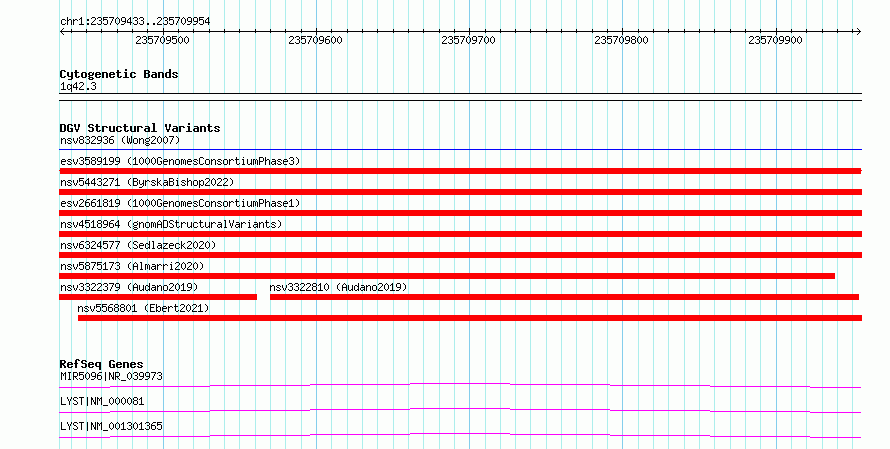The image size is (890, 449).
Task: Click the short red bar under nsv3322379
Action: coord(158,297)
